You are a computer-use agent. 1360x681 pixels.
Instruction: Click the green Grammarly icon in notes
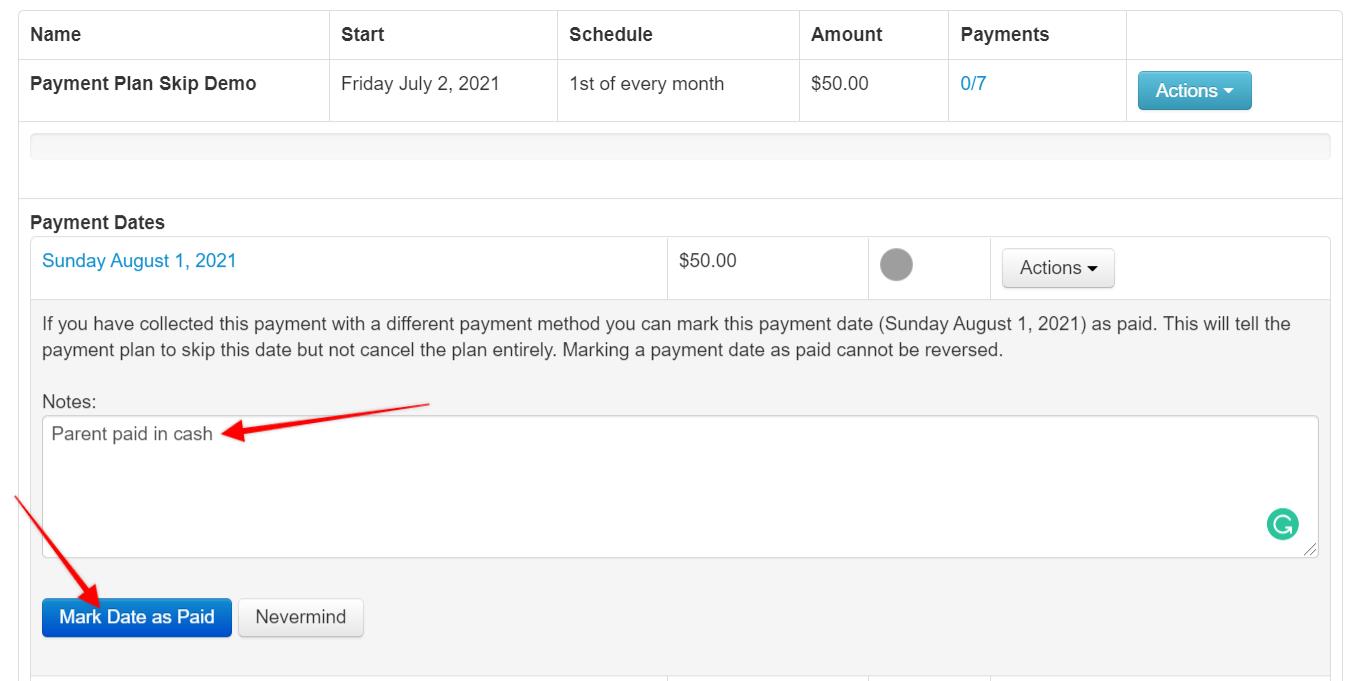(1283, 524)
